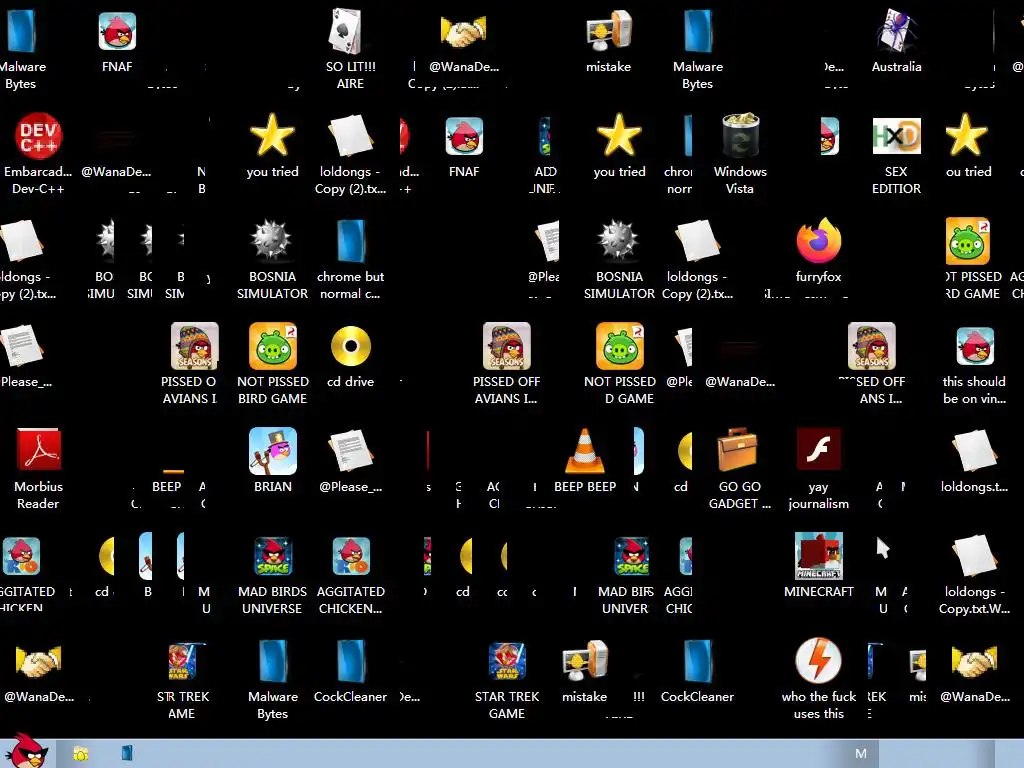Image resolution: width=1024 pixels, height=768 pixels.
Task: Select the GO GO GADGET briefcase icon
Action: pyautogui.click(x=739, y=449)
